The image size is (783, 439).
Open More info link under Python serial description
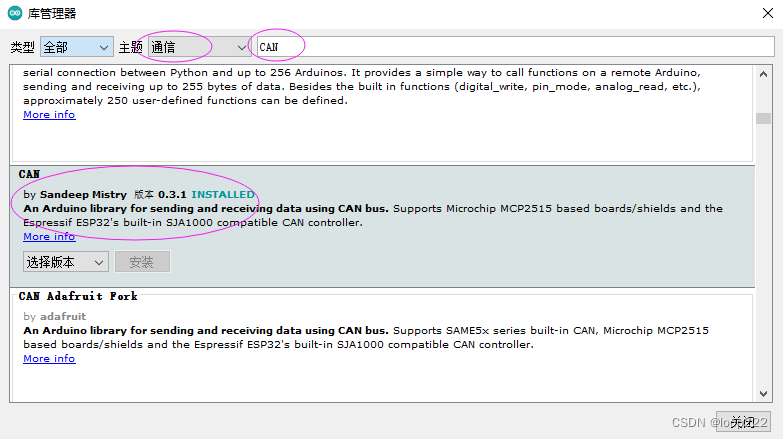49,114
